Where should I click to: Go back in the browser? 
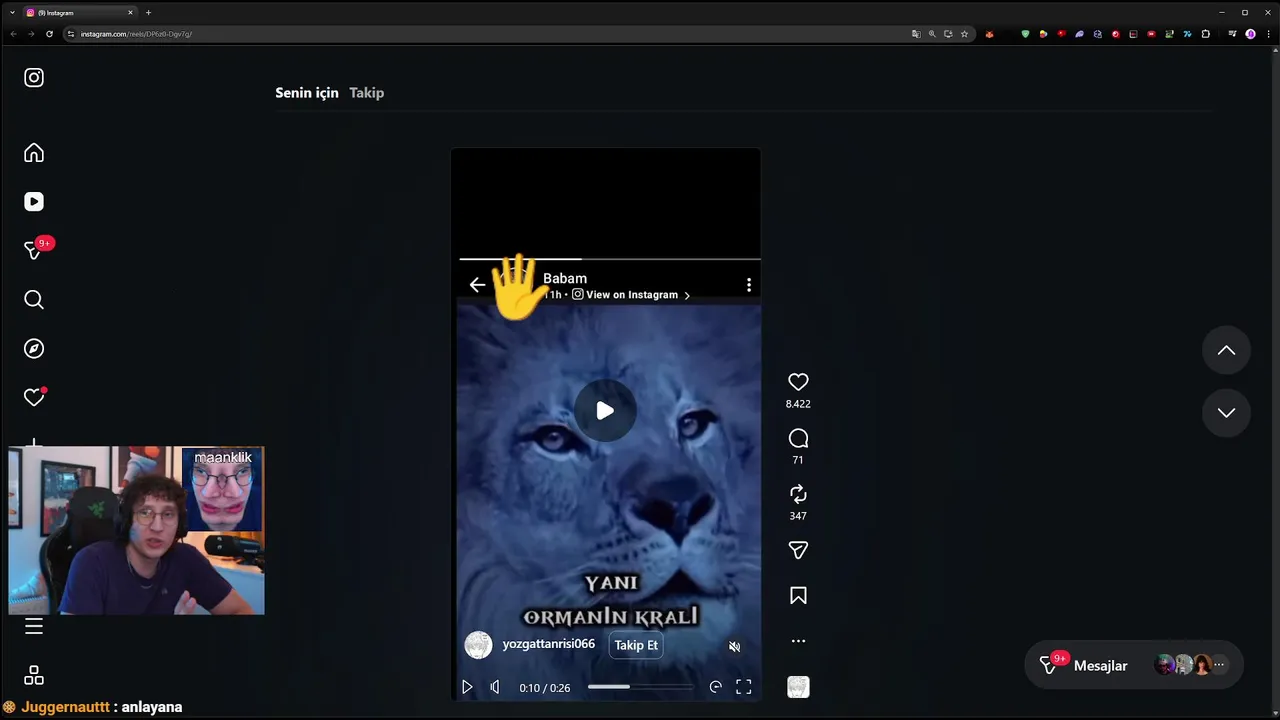(13, 34)
